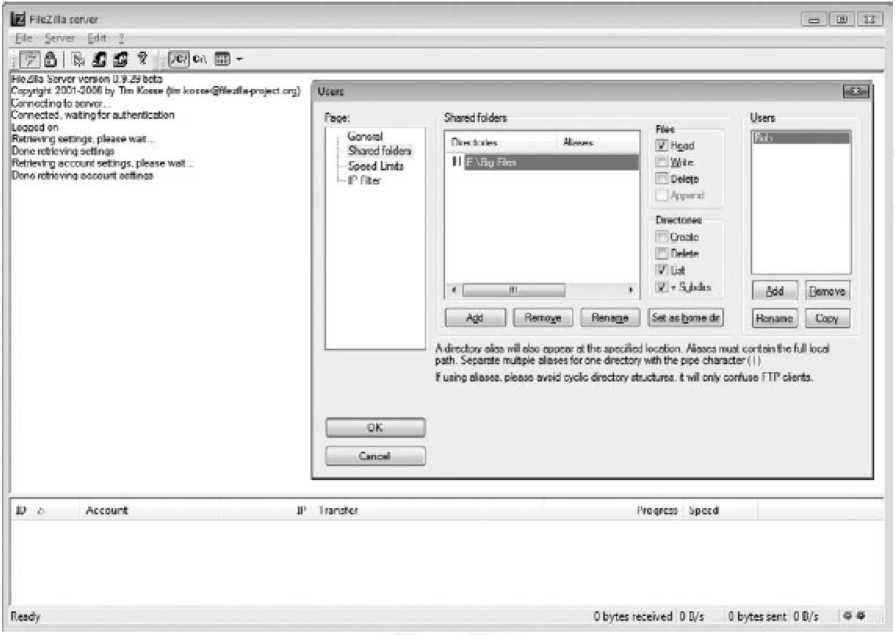Open the Groups editor toolbar icon

click(120, 59)
